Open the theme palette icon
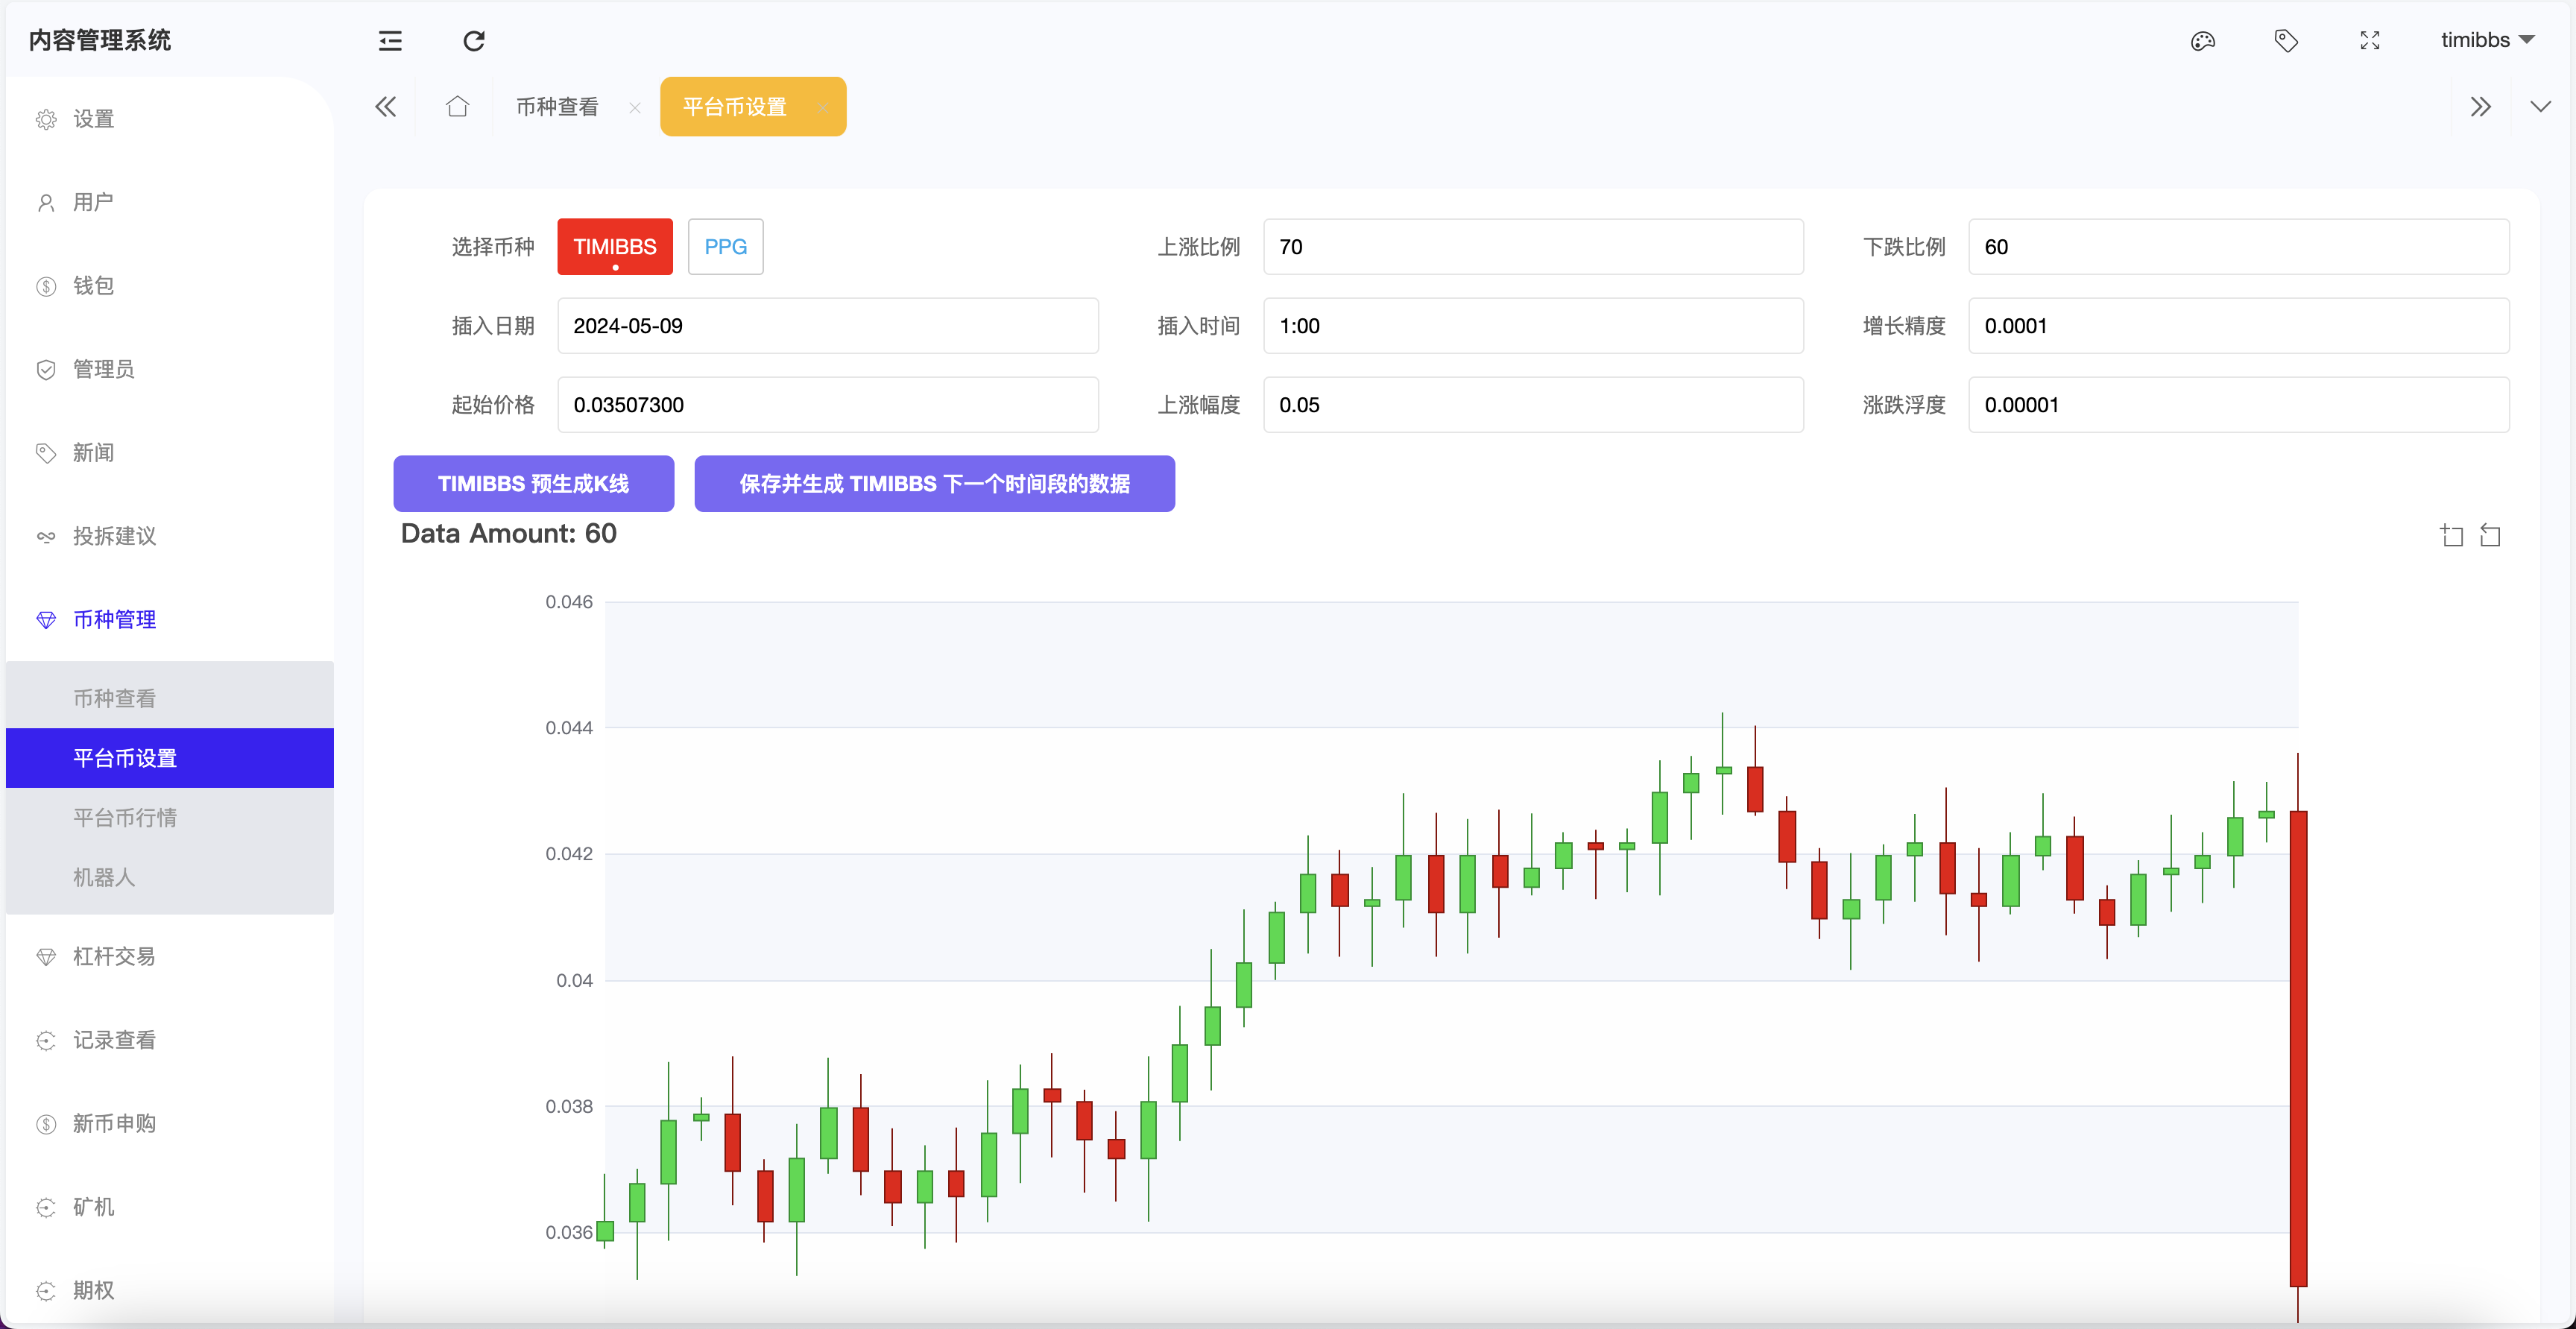 2203,41
